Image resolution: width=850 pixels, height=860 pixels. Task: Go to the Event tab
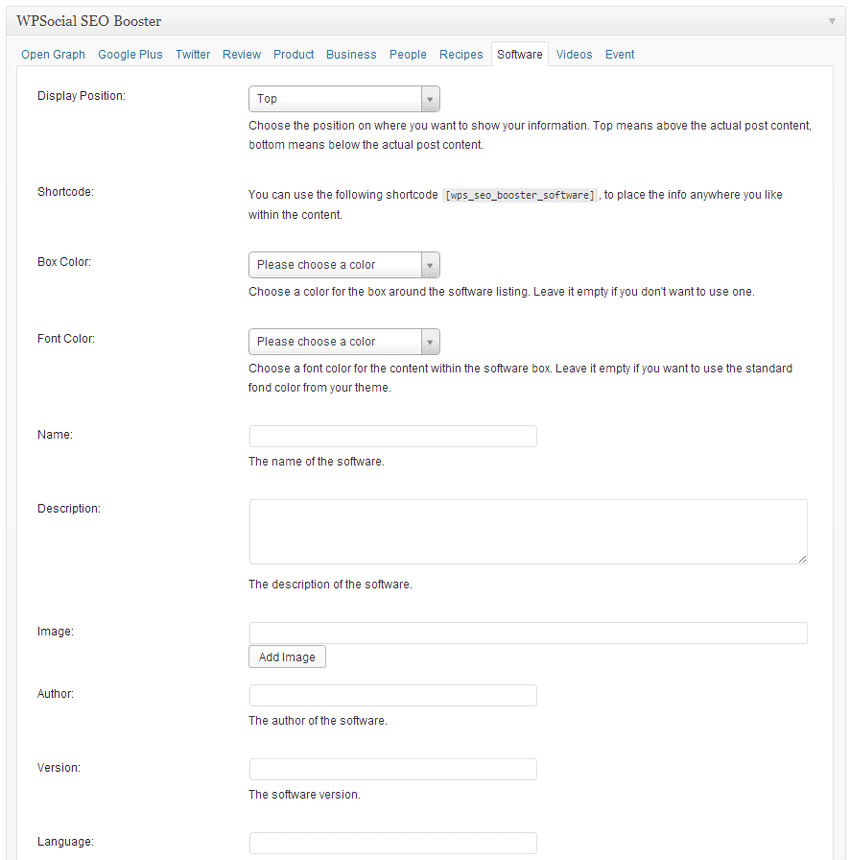pos(620,55)
